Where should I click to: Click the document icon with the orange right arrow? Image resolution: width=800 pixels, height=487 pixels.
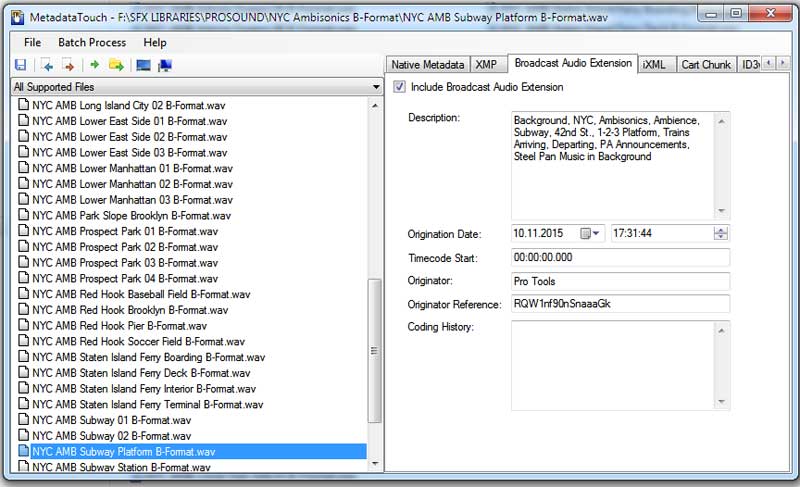tap(68, 65)
